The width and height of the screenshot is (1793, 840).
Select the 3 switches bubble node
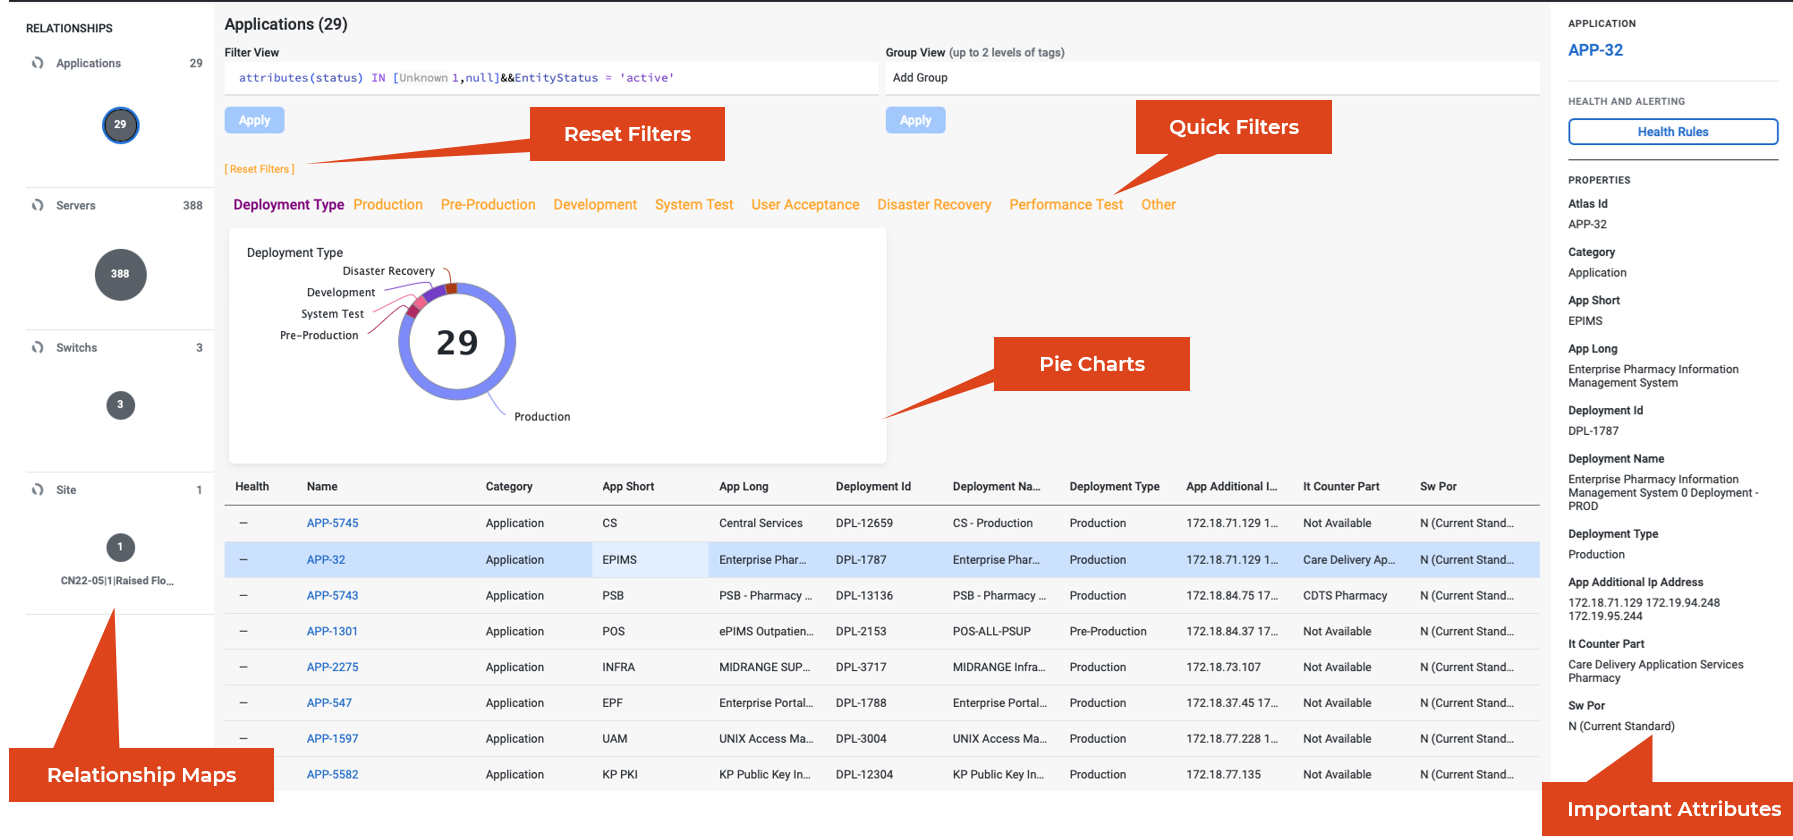pos(120,405)
